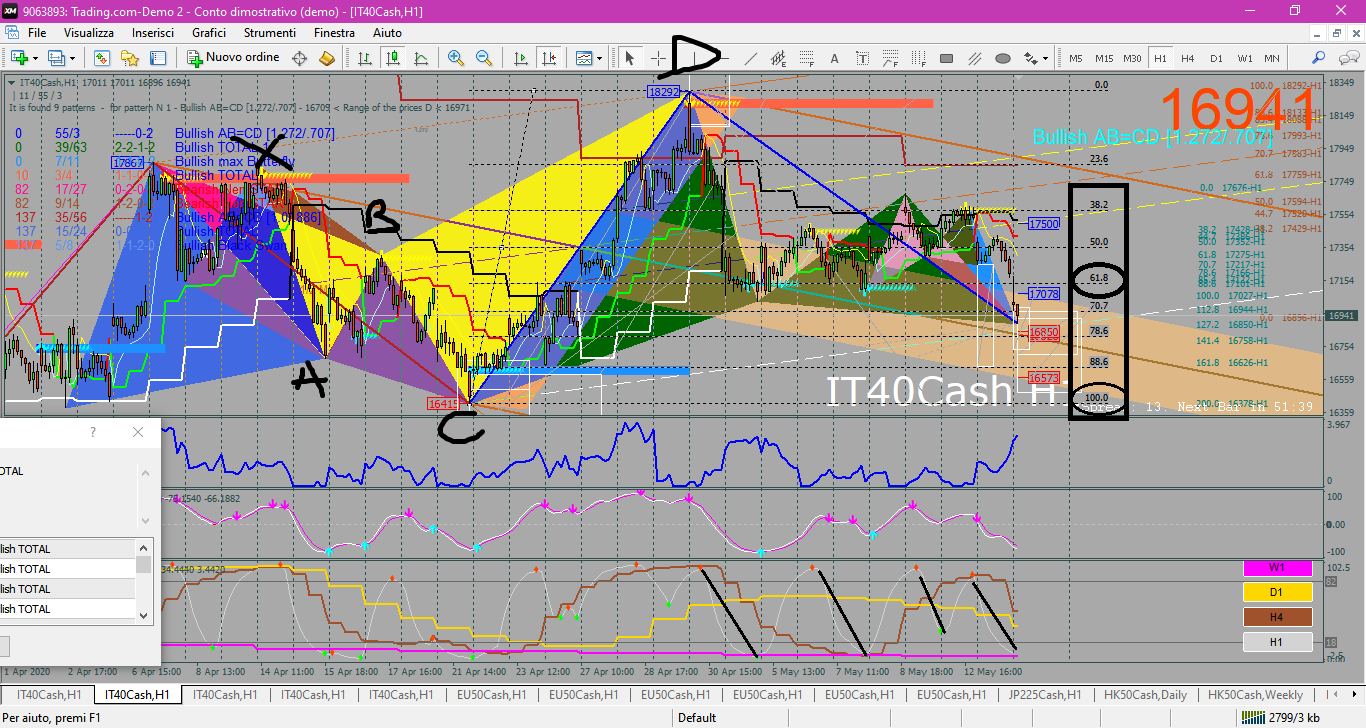
Task: Open the Finestra menu
Action: pyautogui.click(x=334, y=33)
